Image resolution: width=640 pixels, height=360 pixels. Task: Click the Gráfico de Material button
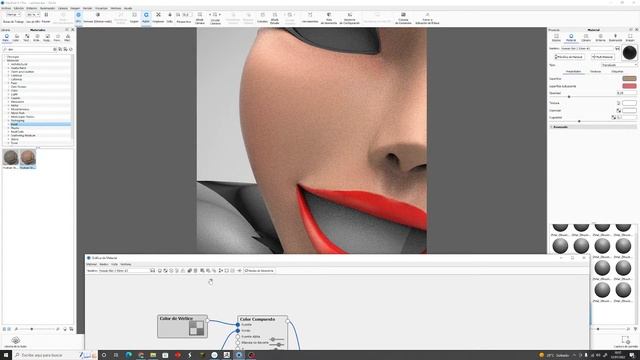point(569,57)
